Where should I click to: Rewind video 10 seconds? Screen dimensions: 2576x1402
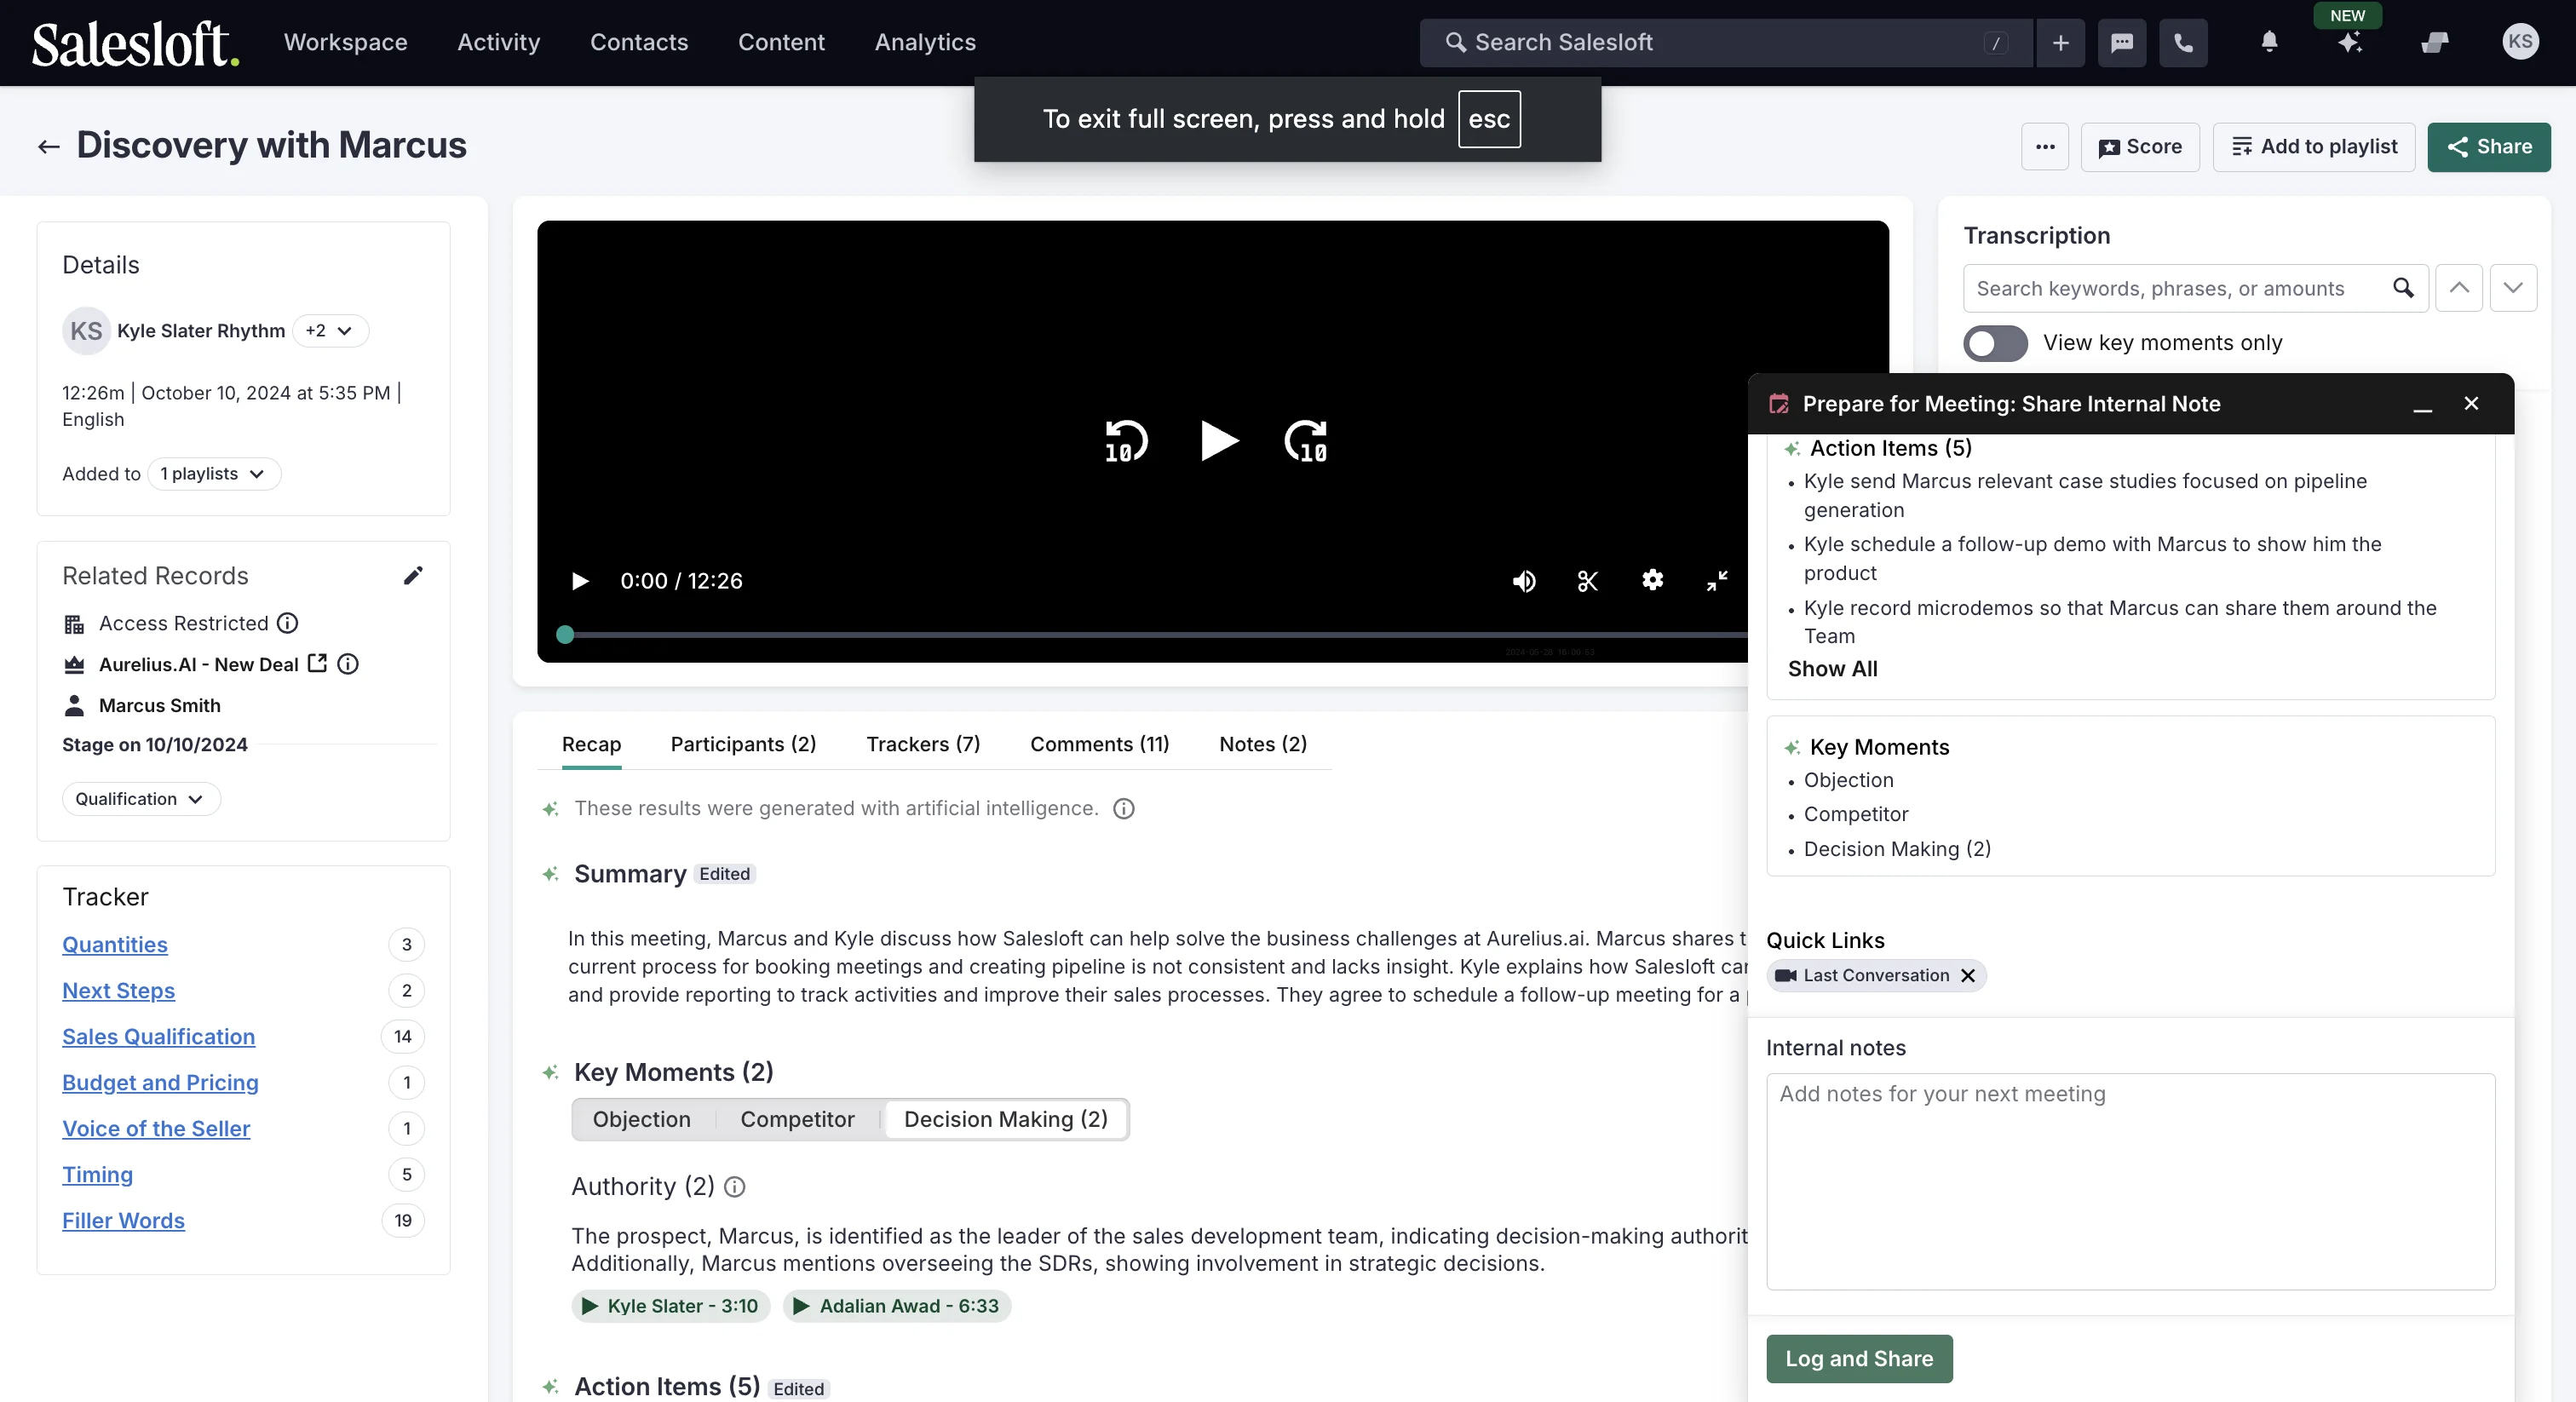[1125, 441]
